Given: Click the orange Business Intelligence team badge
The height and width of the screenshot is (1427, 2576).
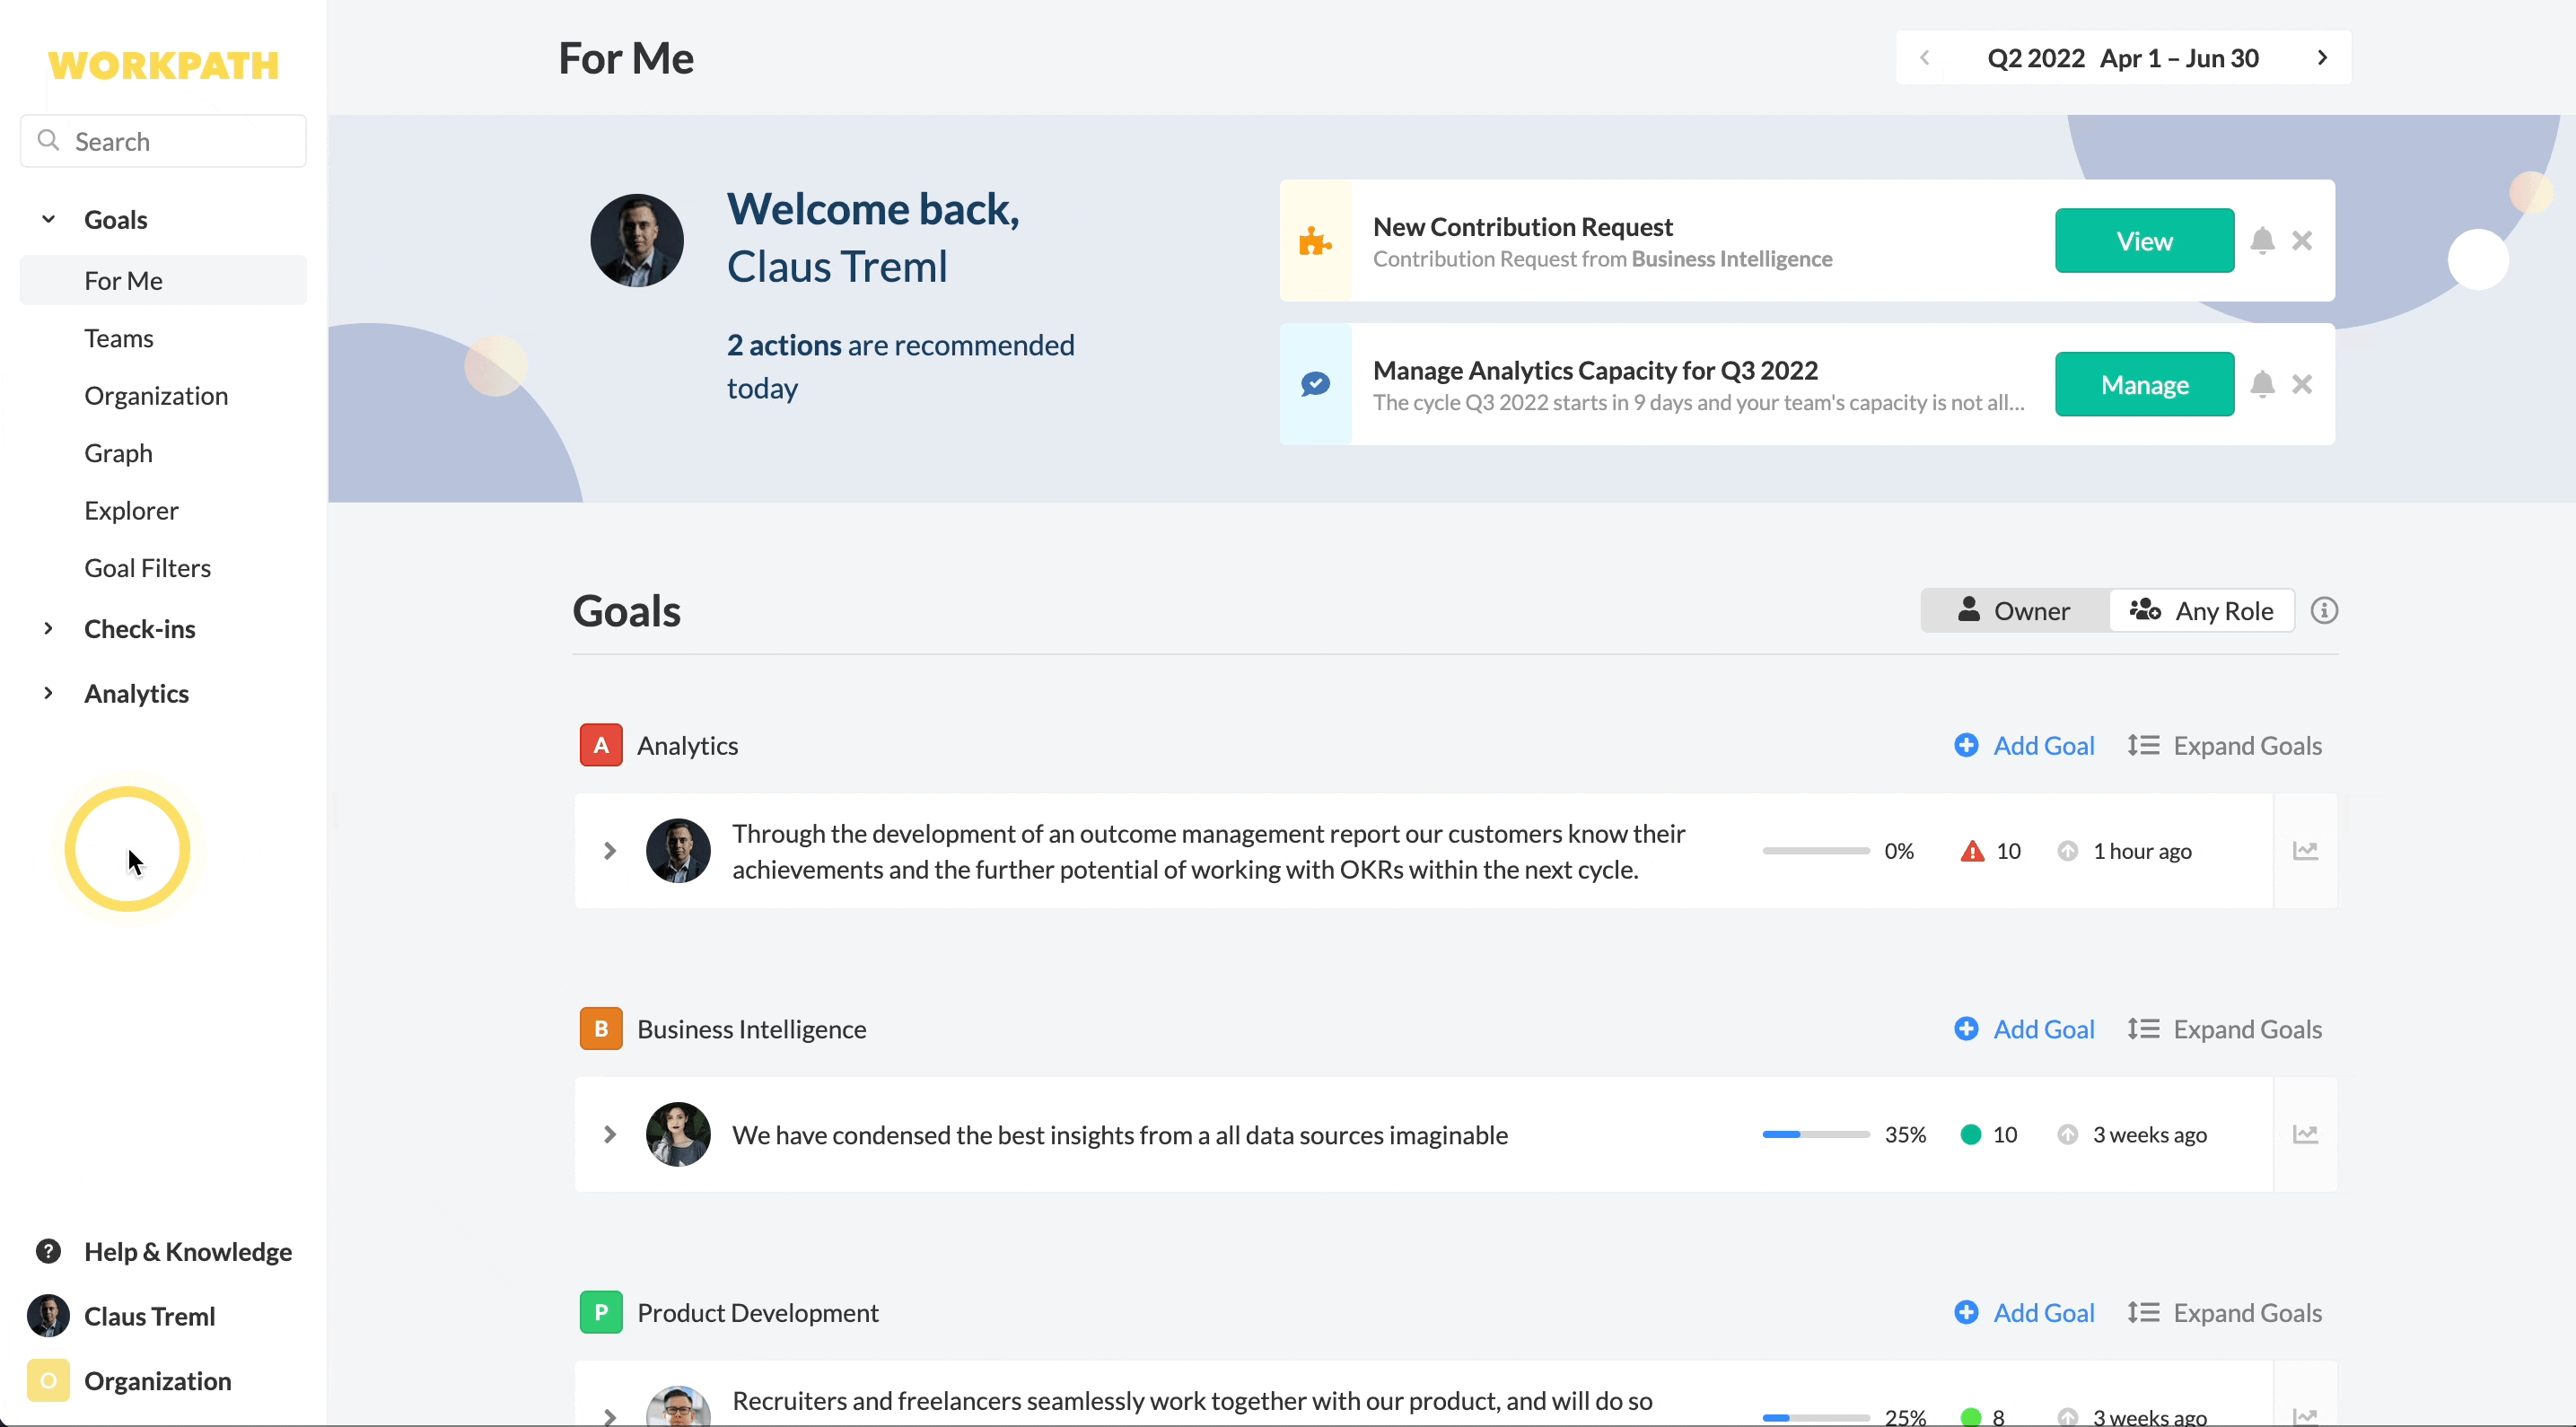Looking at the screenshot, I should (601, 1029).
